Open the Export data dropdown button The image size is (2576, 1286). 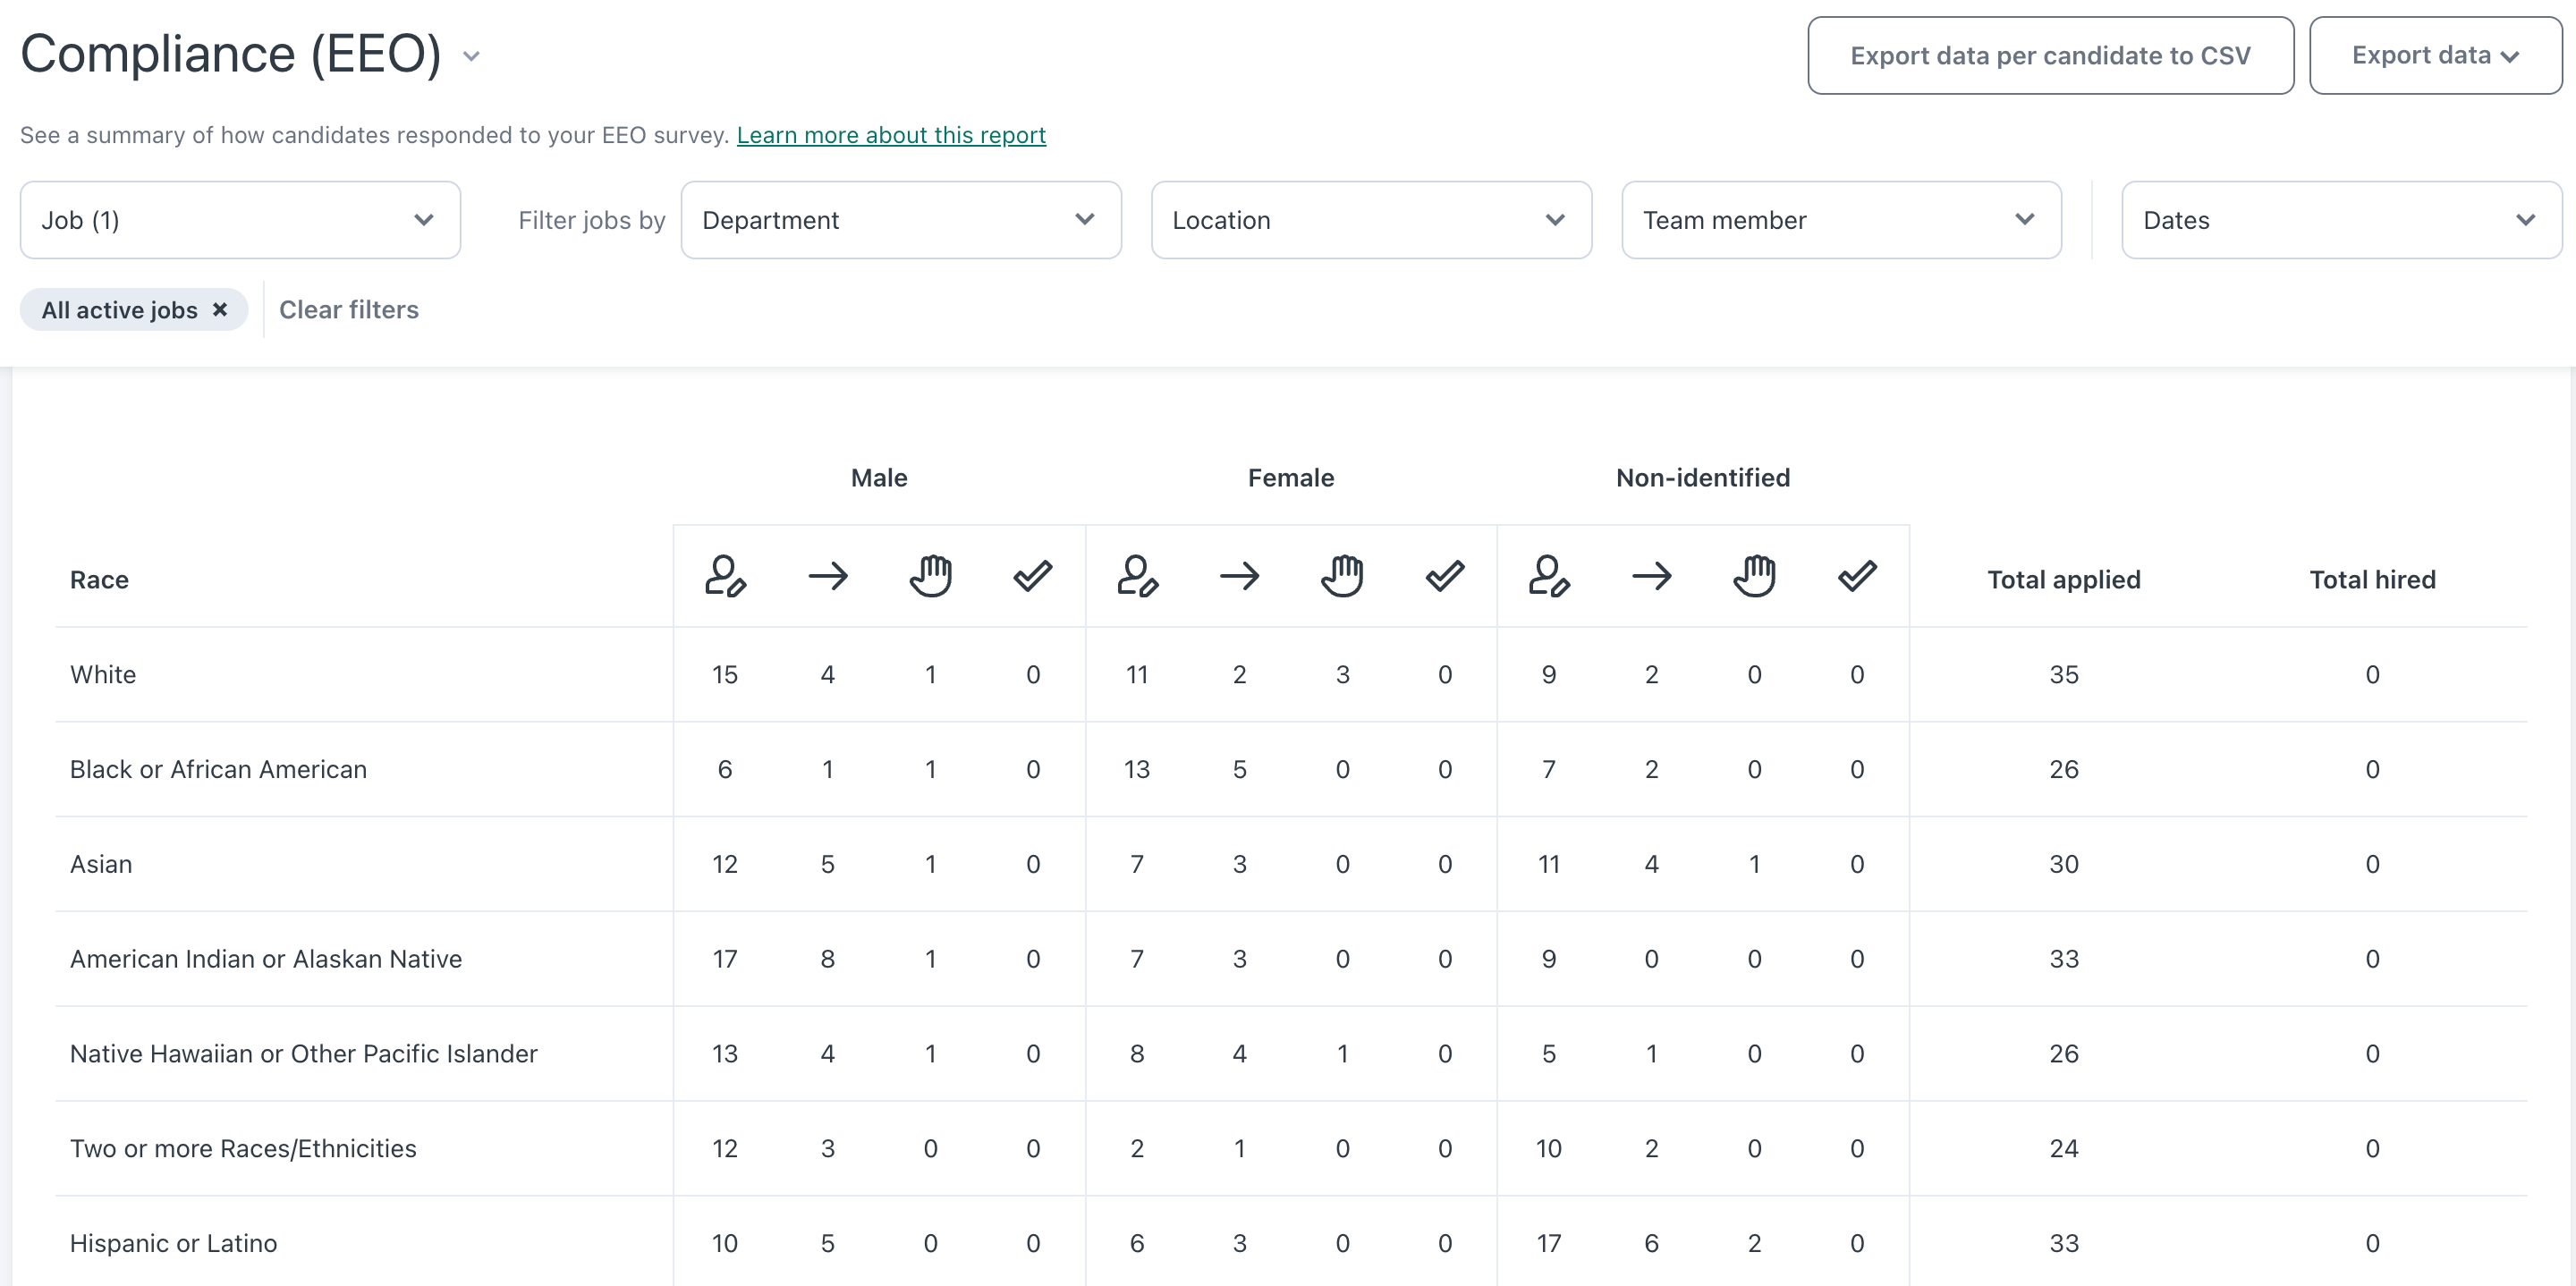click(x=2435, y=56)
